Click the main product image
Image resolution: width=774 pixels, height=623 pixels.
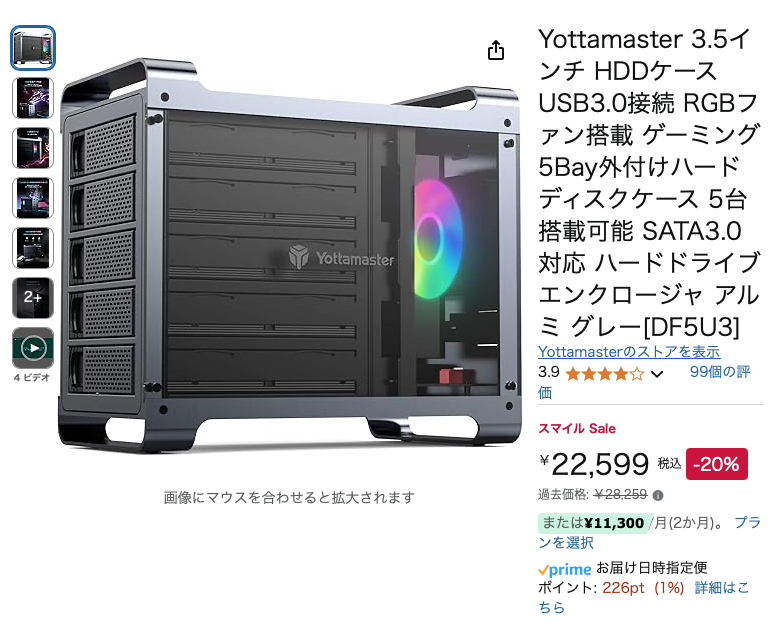click(x=290, y=256)
